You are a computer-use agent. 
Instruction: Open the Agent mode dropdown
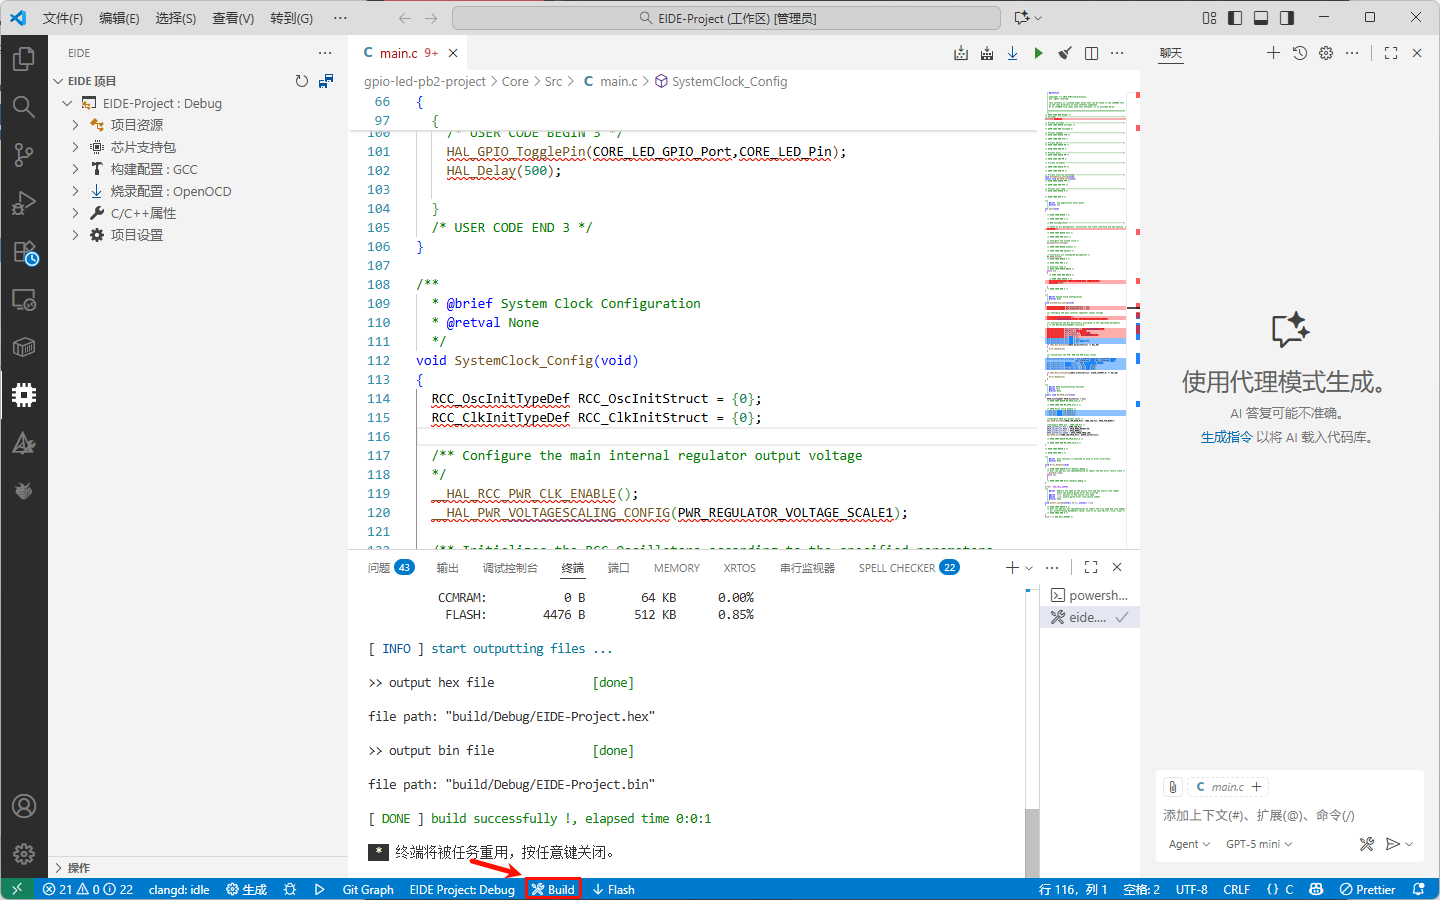[1189, 844]
